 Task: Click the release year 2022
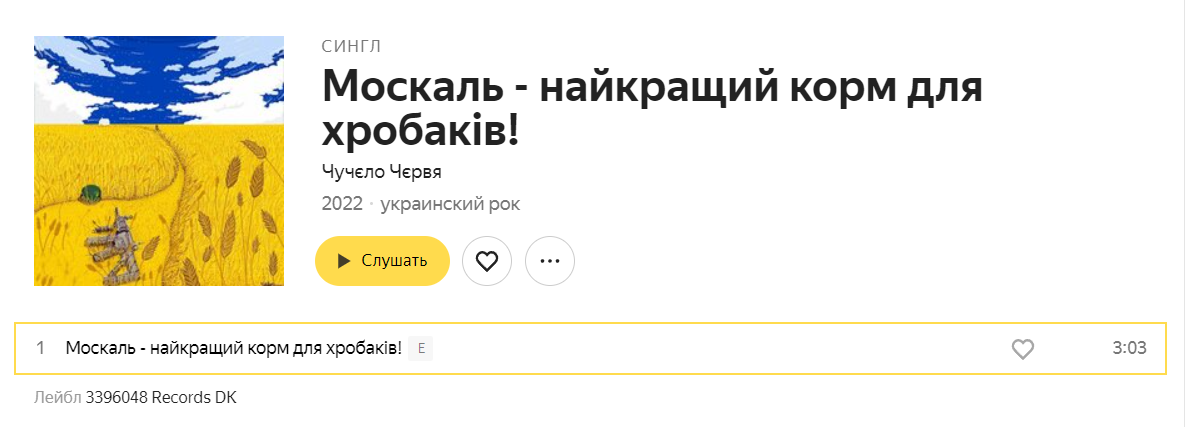tap(342, 204)
